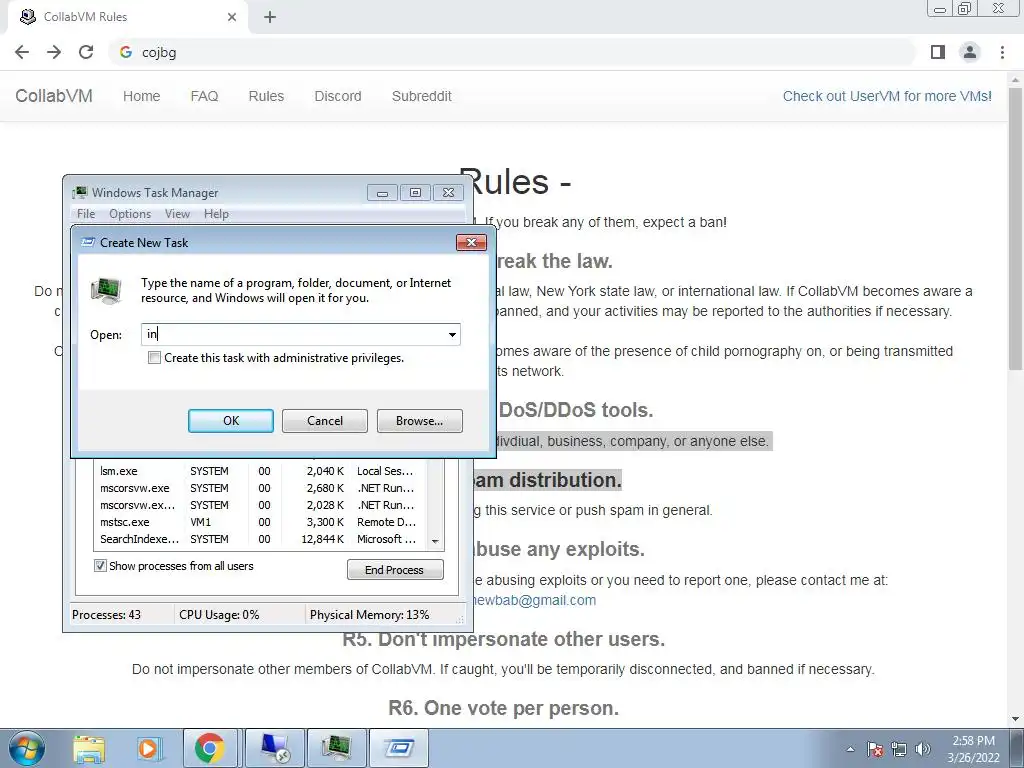Click Check out UserVM for more VMs link
The image size is (1024, 768).
click(887, 96)
